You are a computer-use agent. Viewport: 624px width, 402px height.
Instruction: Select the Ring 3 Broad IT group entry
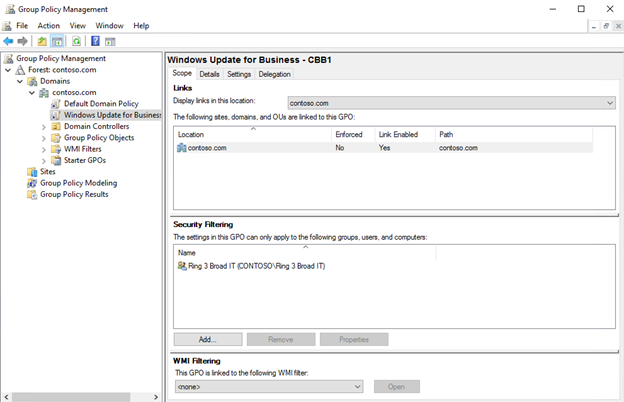(256, 266)
